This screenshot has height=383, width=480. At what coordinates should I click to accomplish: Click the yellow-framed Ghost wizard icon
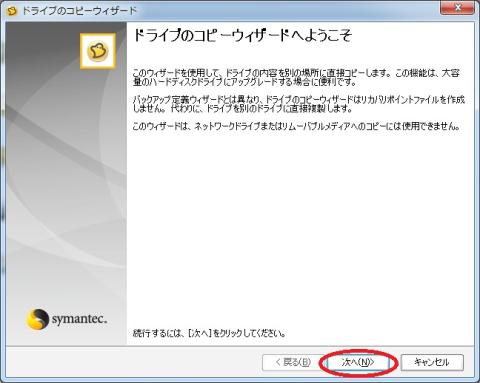pos(98,51)
